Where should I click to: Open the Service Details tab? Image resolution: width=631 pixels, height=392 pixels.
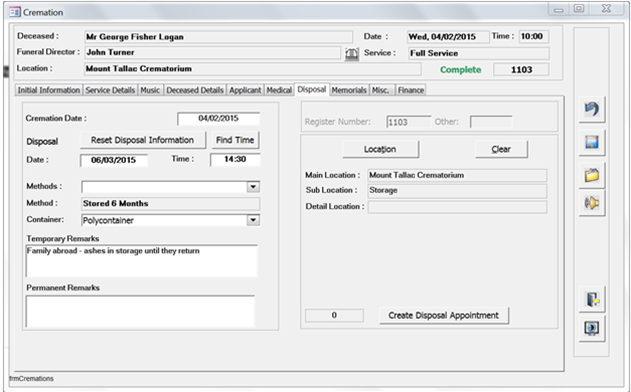110,90
